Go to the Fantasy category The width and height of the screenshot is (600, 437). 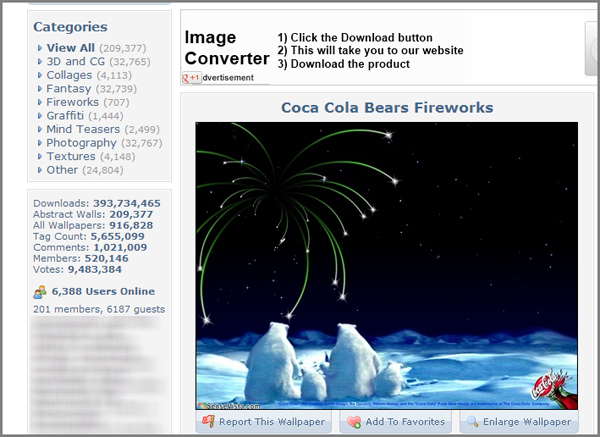tap(68, 89)
